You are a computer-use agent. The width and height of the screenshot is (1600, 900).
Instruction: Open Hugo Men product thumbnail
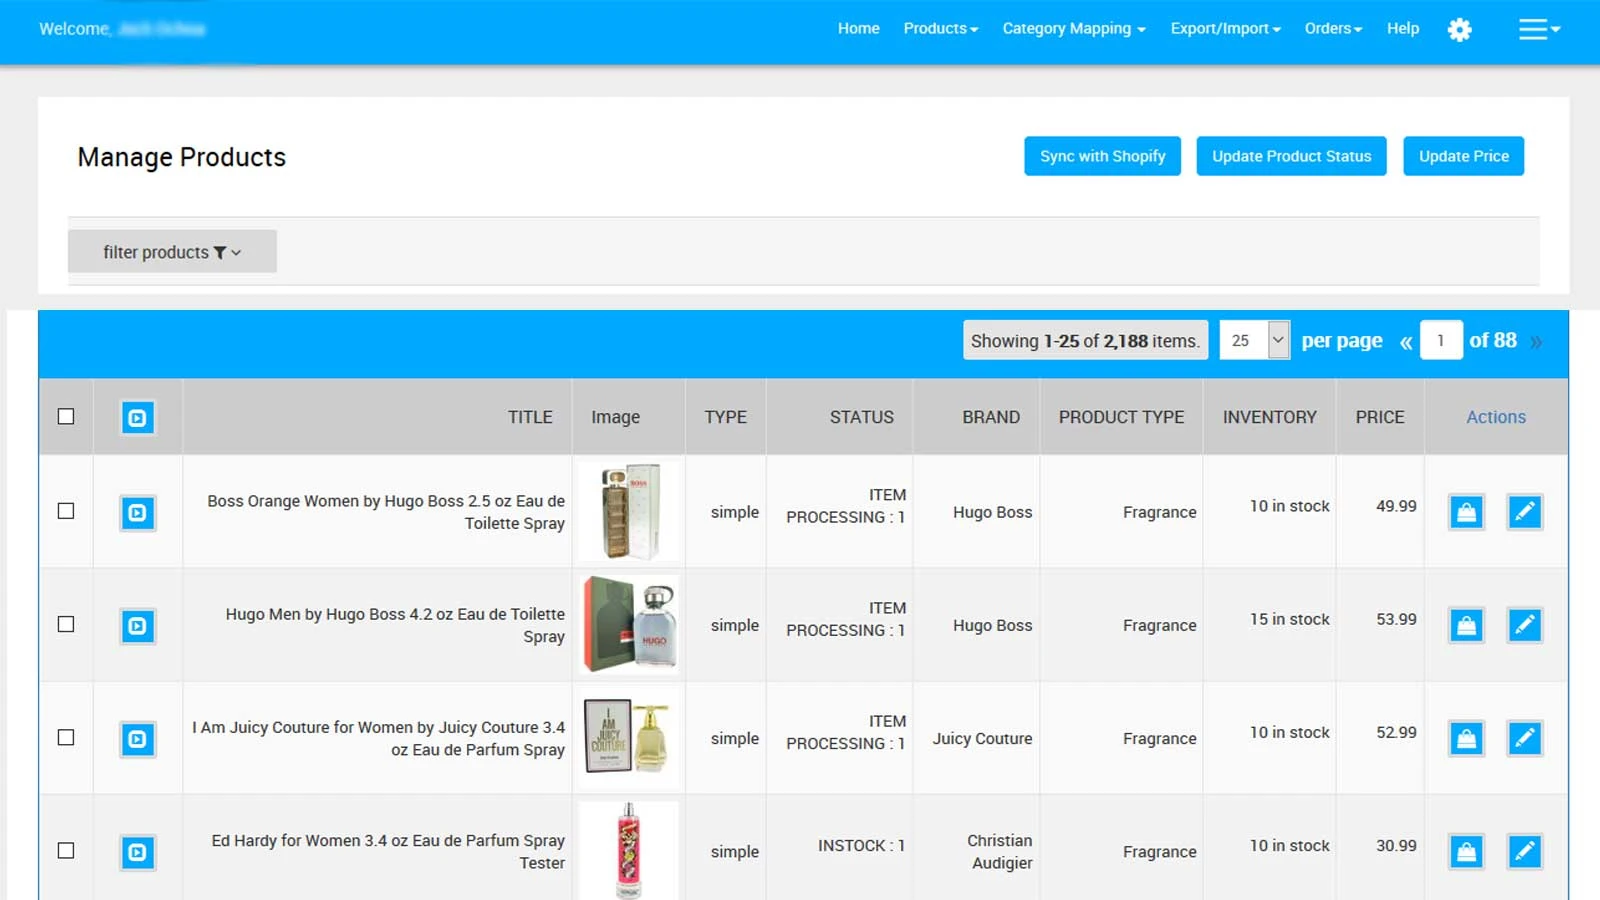pyautogui.click(x=629, y=625)
